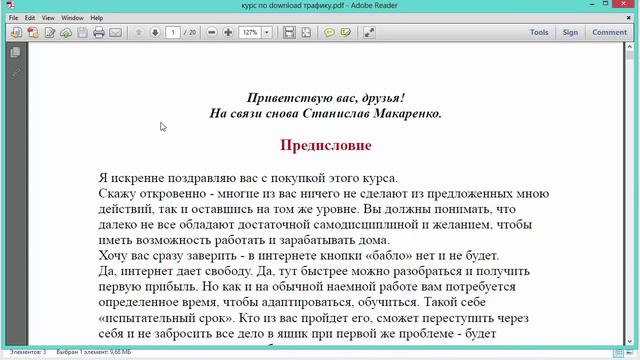Click the vertical scrollbar down arrow
The image size is (640, 360).
click(629, 341)
